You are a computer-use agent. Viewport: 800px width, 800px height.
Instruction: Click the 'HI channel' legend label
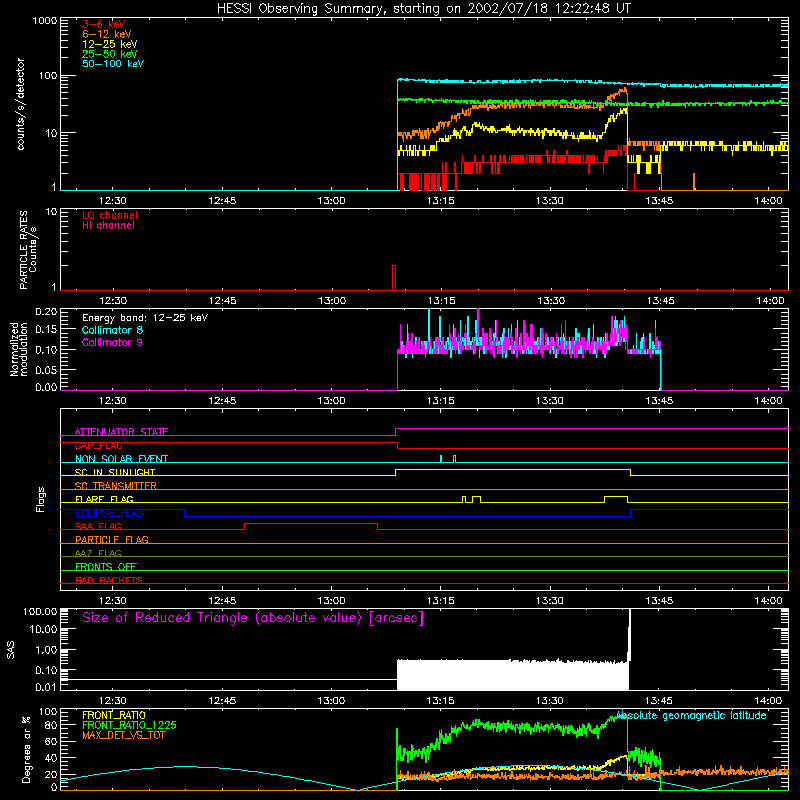click(108, 226)
